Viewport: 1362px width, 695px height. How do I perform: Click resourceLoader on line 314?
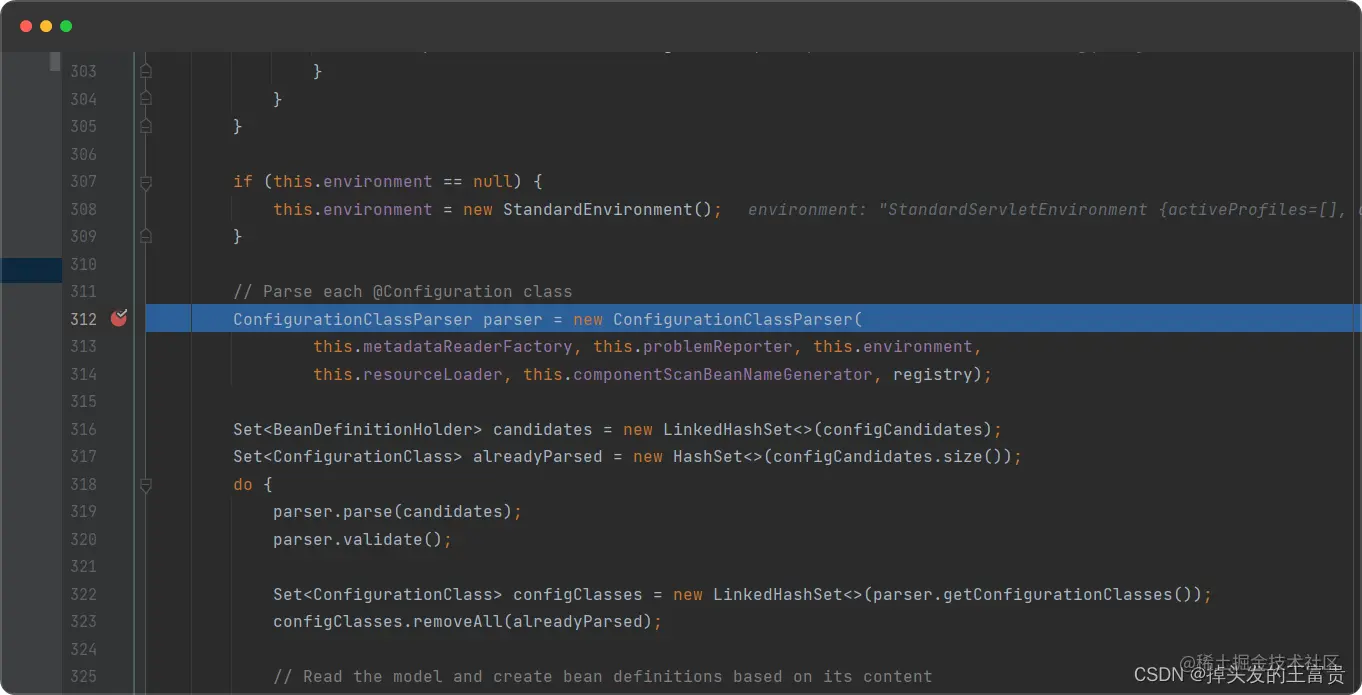coord(433,374)
